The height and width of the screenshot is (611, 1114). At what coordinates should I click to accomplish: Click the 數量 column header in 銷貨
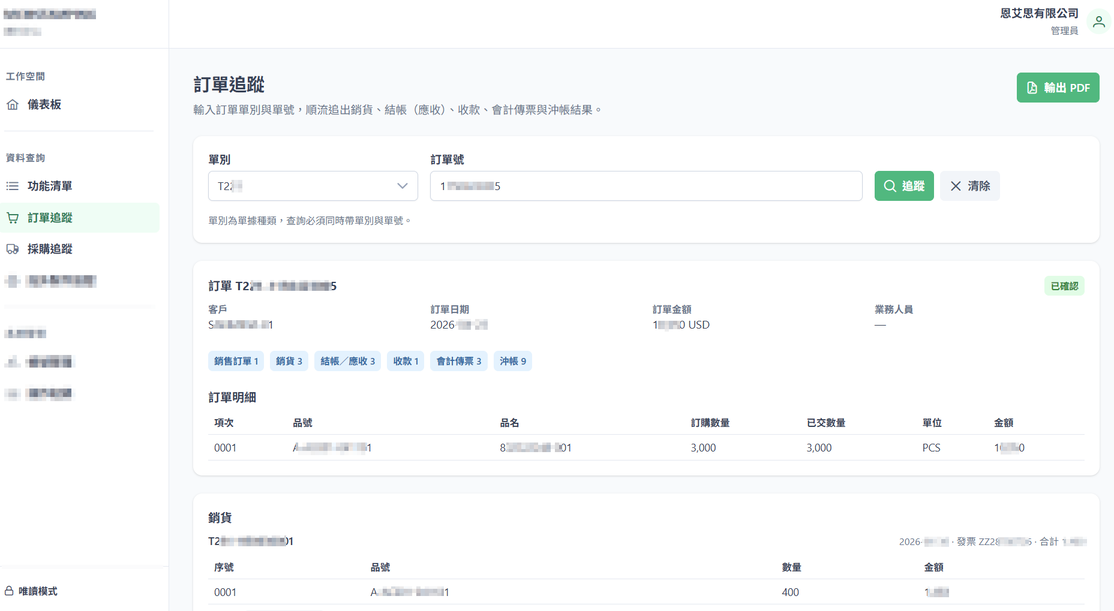[791, 567]
